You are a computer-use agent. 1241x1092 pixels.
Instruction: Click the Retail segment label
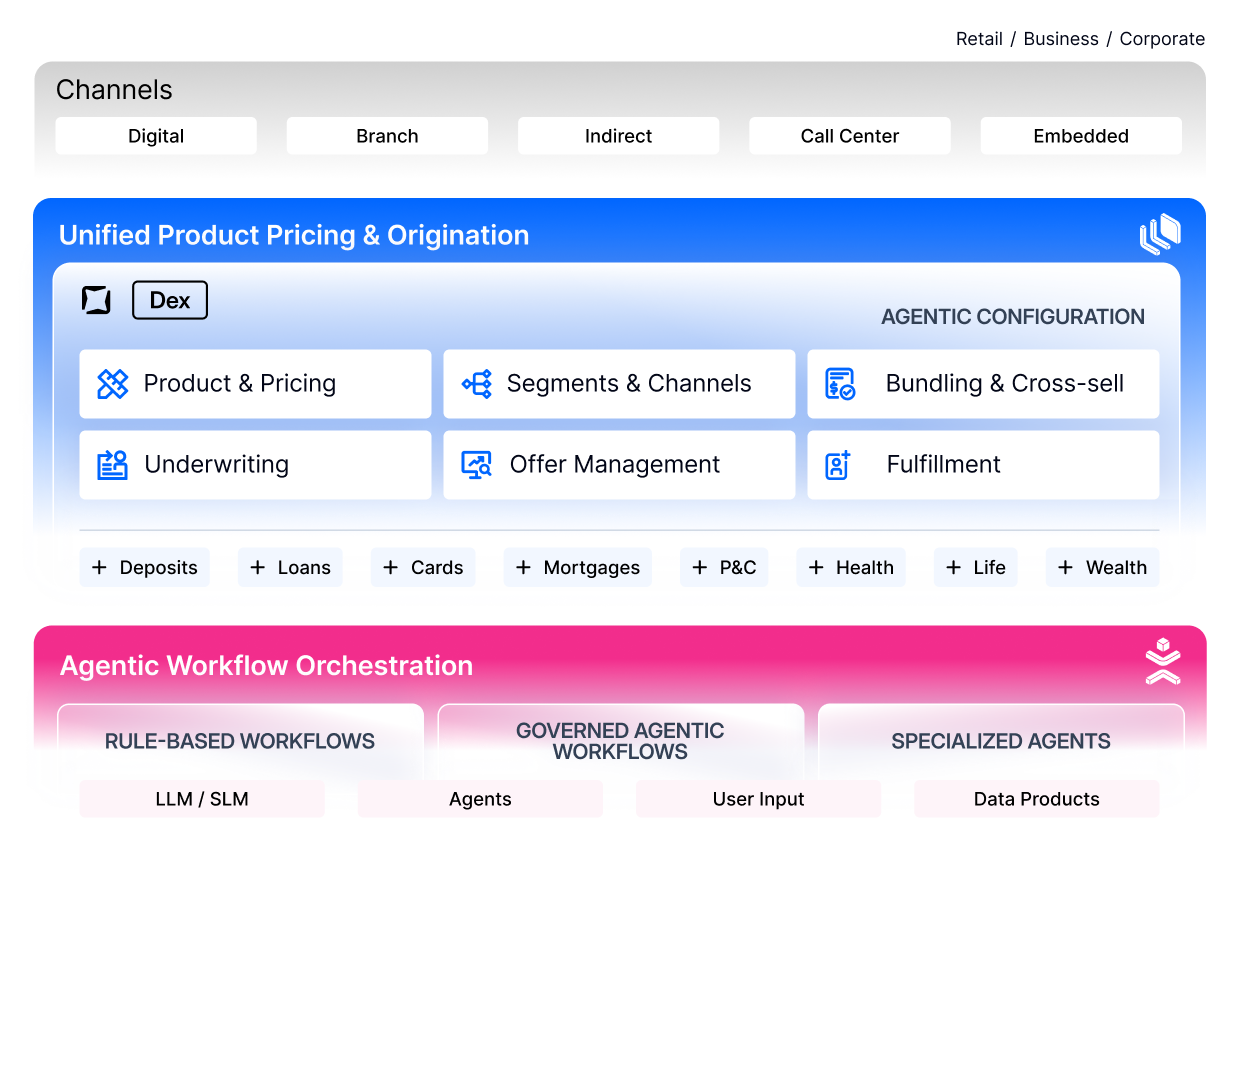click(x=979, y=39)
